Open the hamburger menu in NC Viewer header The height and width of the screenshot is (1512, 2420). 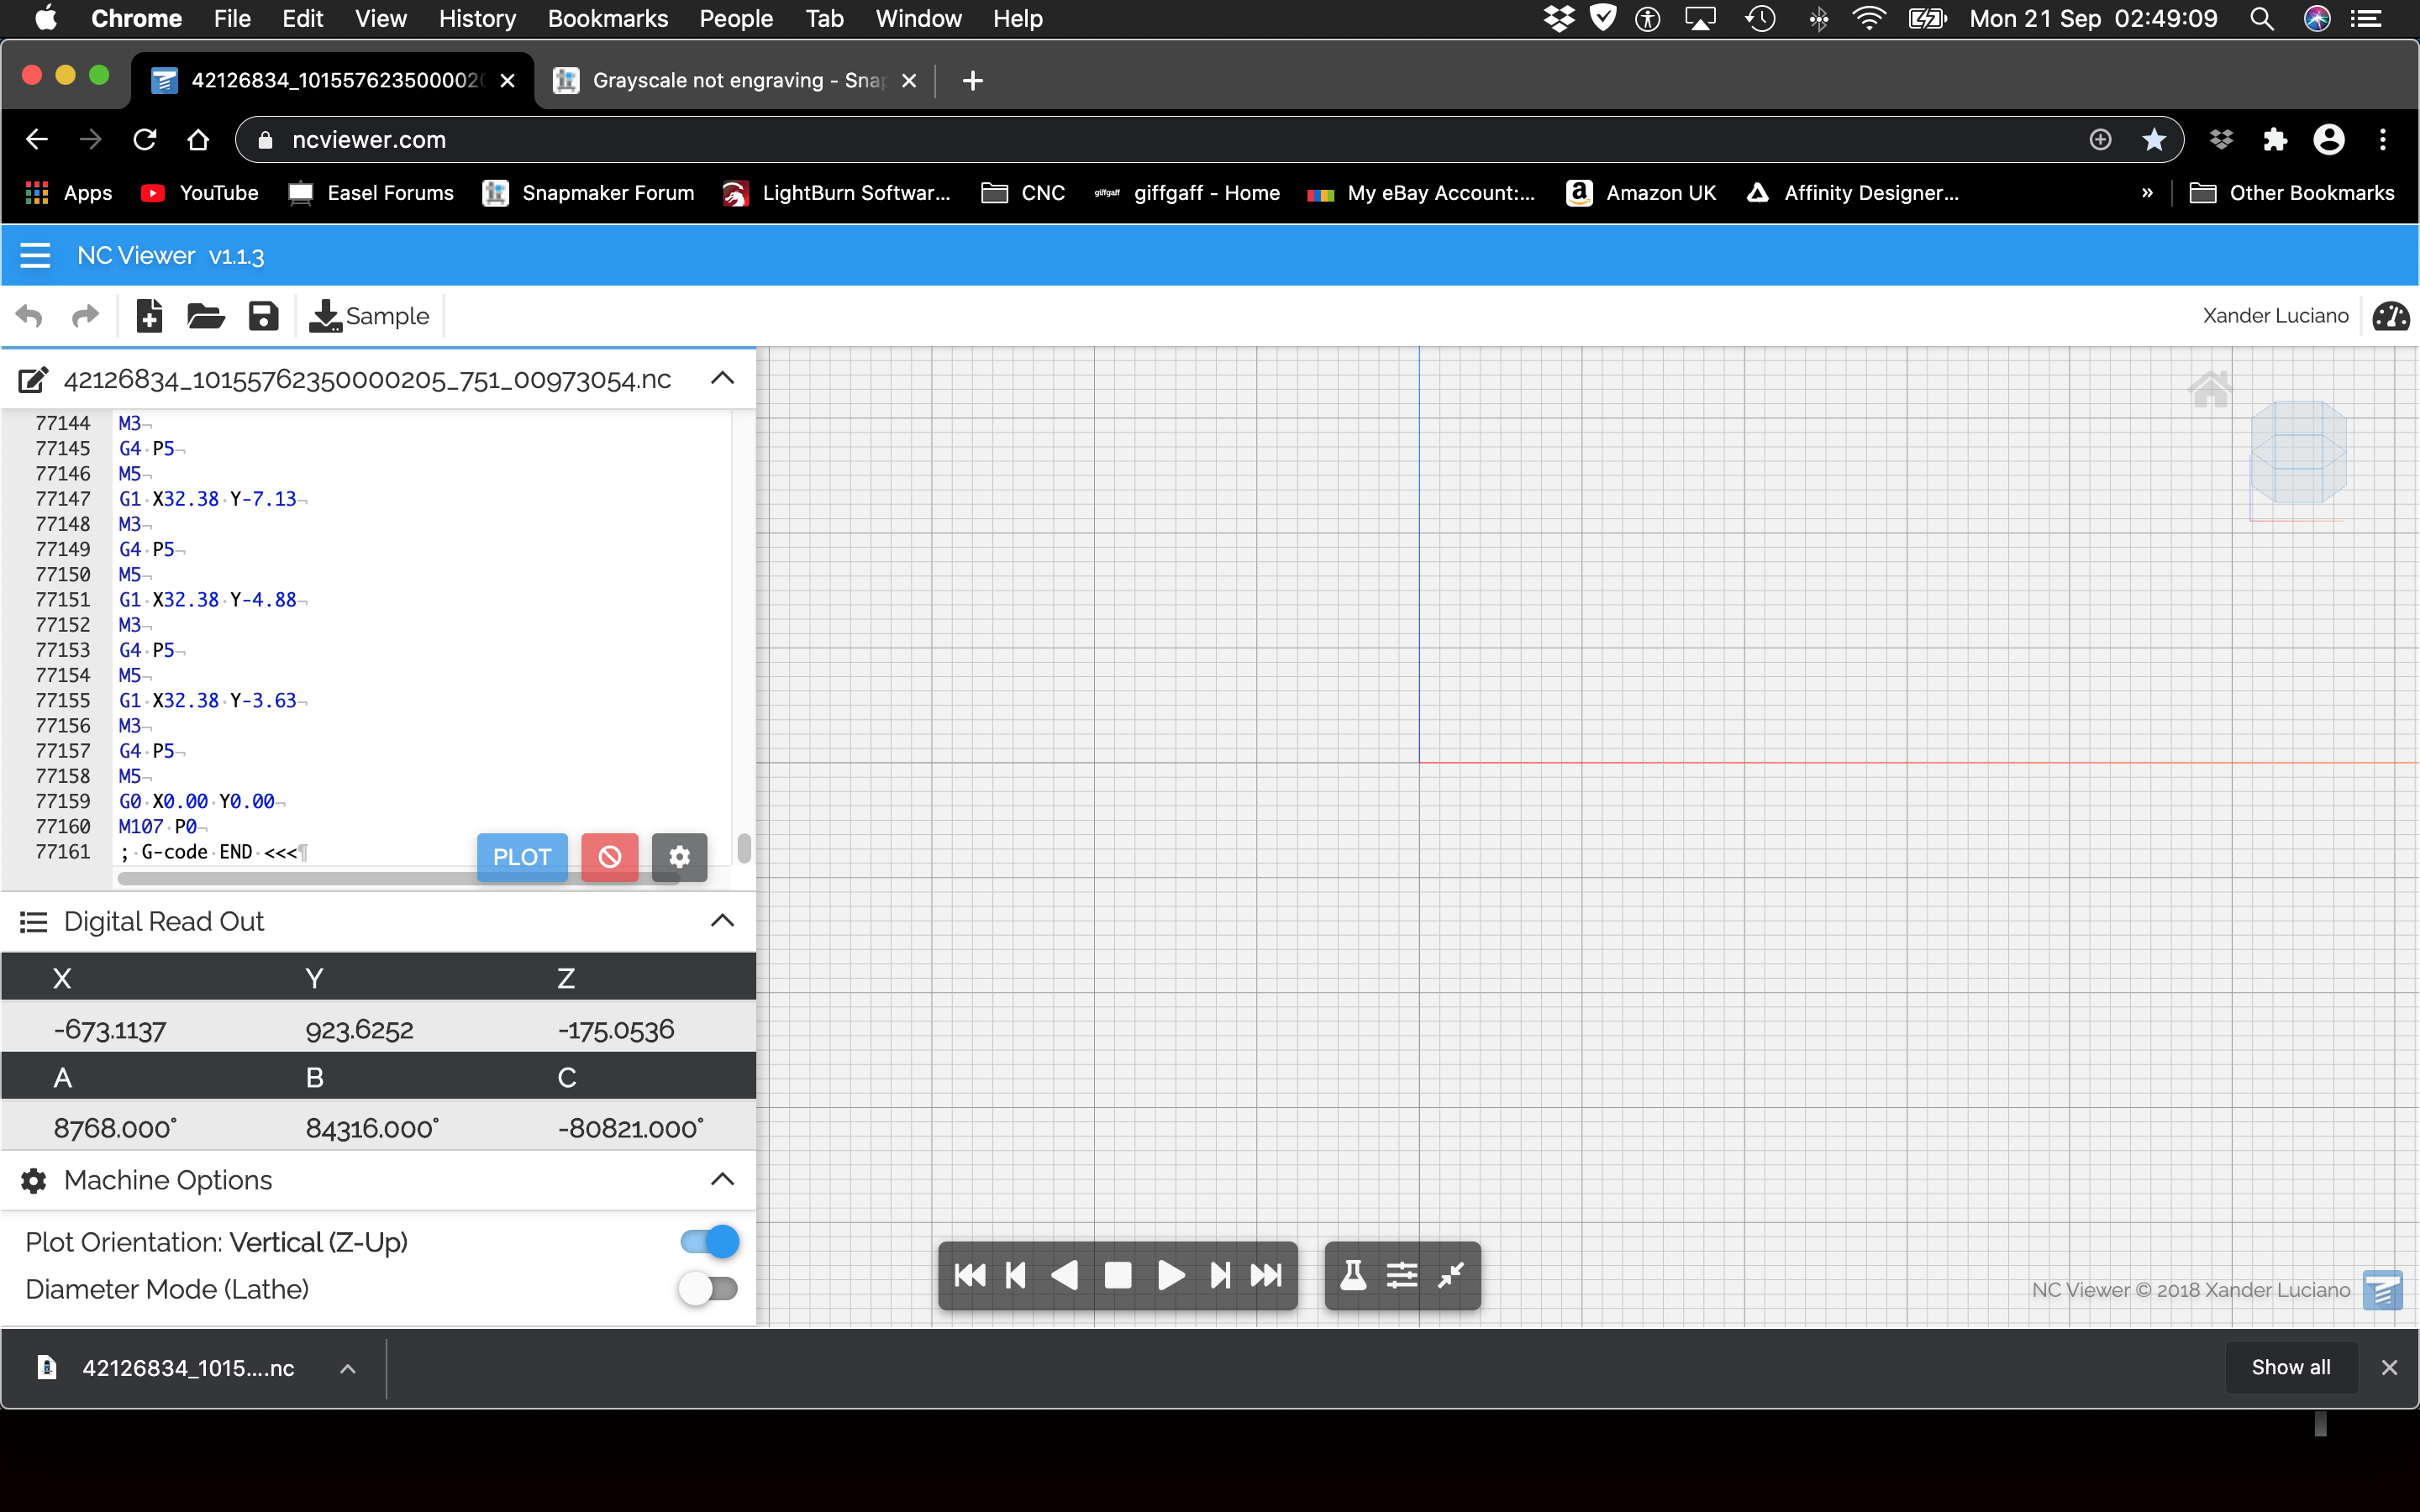(35, 256)
